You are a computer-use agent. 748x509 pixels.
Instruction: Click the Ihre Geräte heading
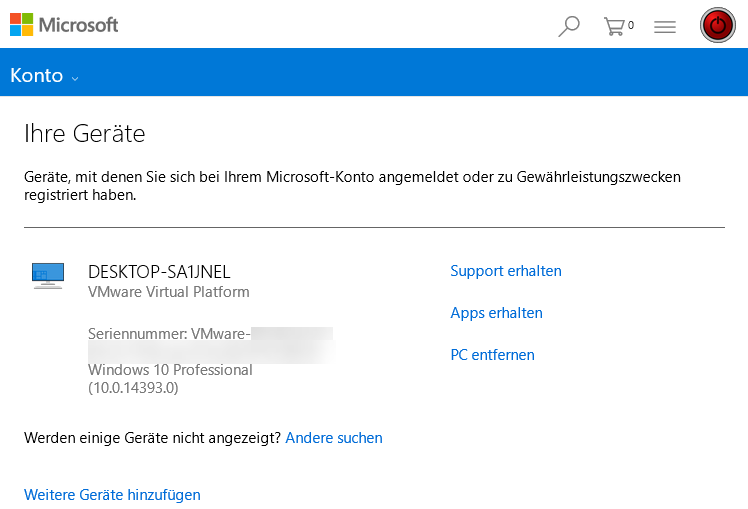pos(84,133)
